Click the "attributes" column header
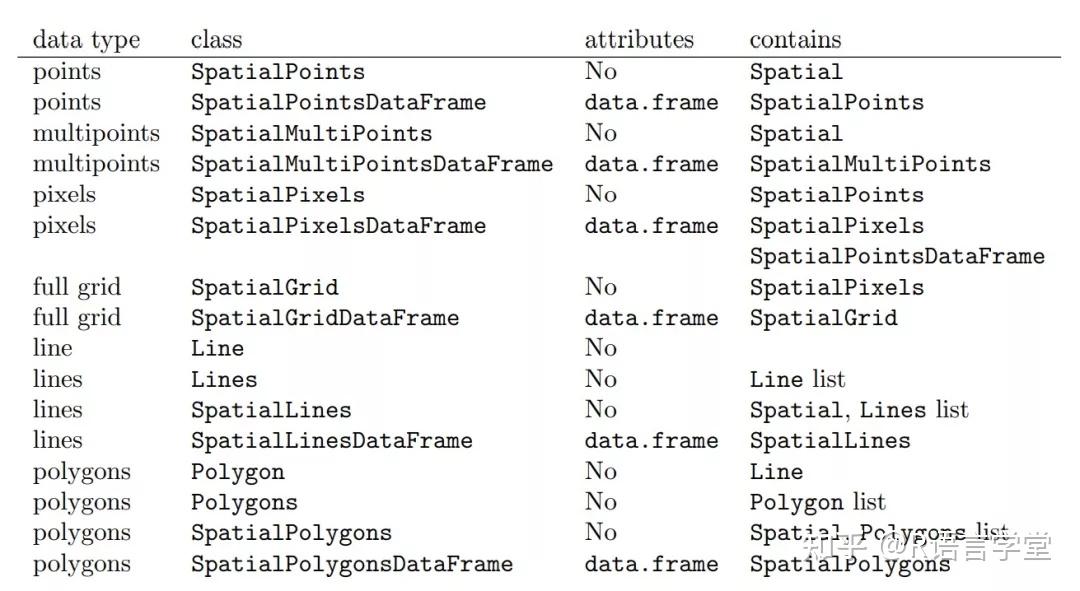This screenshot has height=591, width=1080. (x=639, y=40)
